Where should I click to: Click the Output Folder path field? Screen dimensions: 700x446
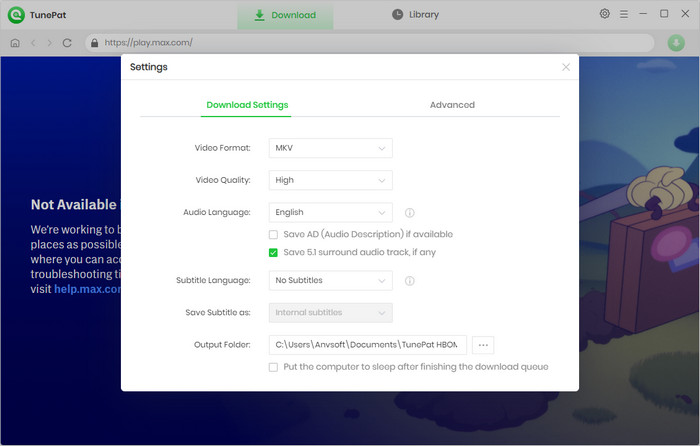tap(367, 345)
